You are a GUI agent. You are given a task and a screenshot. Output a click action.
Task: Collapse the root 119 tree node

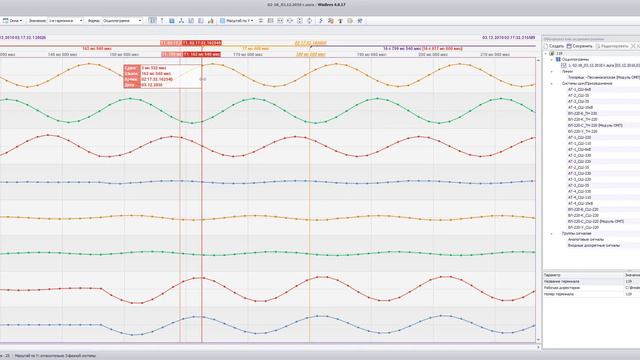546,53
